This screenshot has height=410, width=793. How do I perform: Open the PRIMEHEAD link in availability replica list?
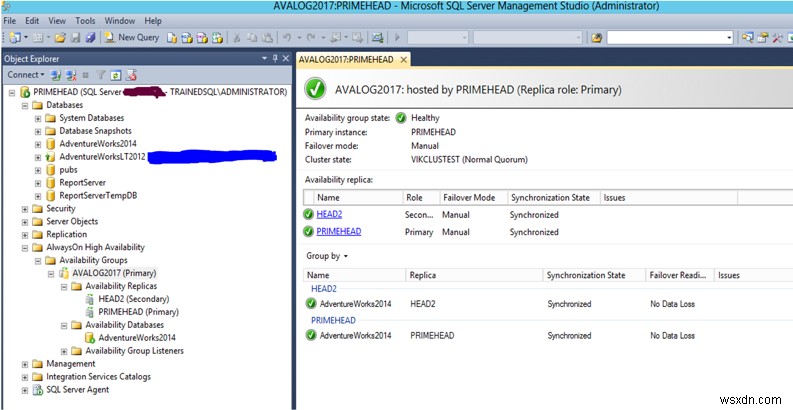click(339, 232)
